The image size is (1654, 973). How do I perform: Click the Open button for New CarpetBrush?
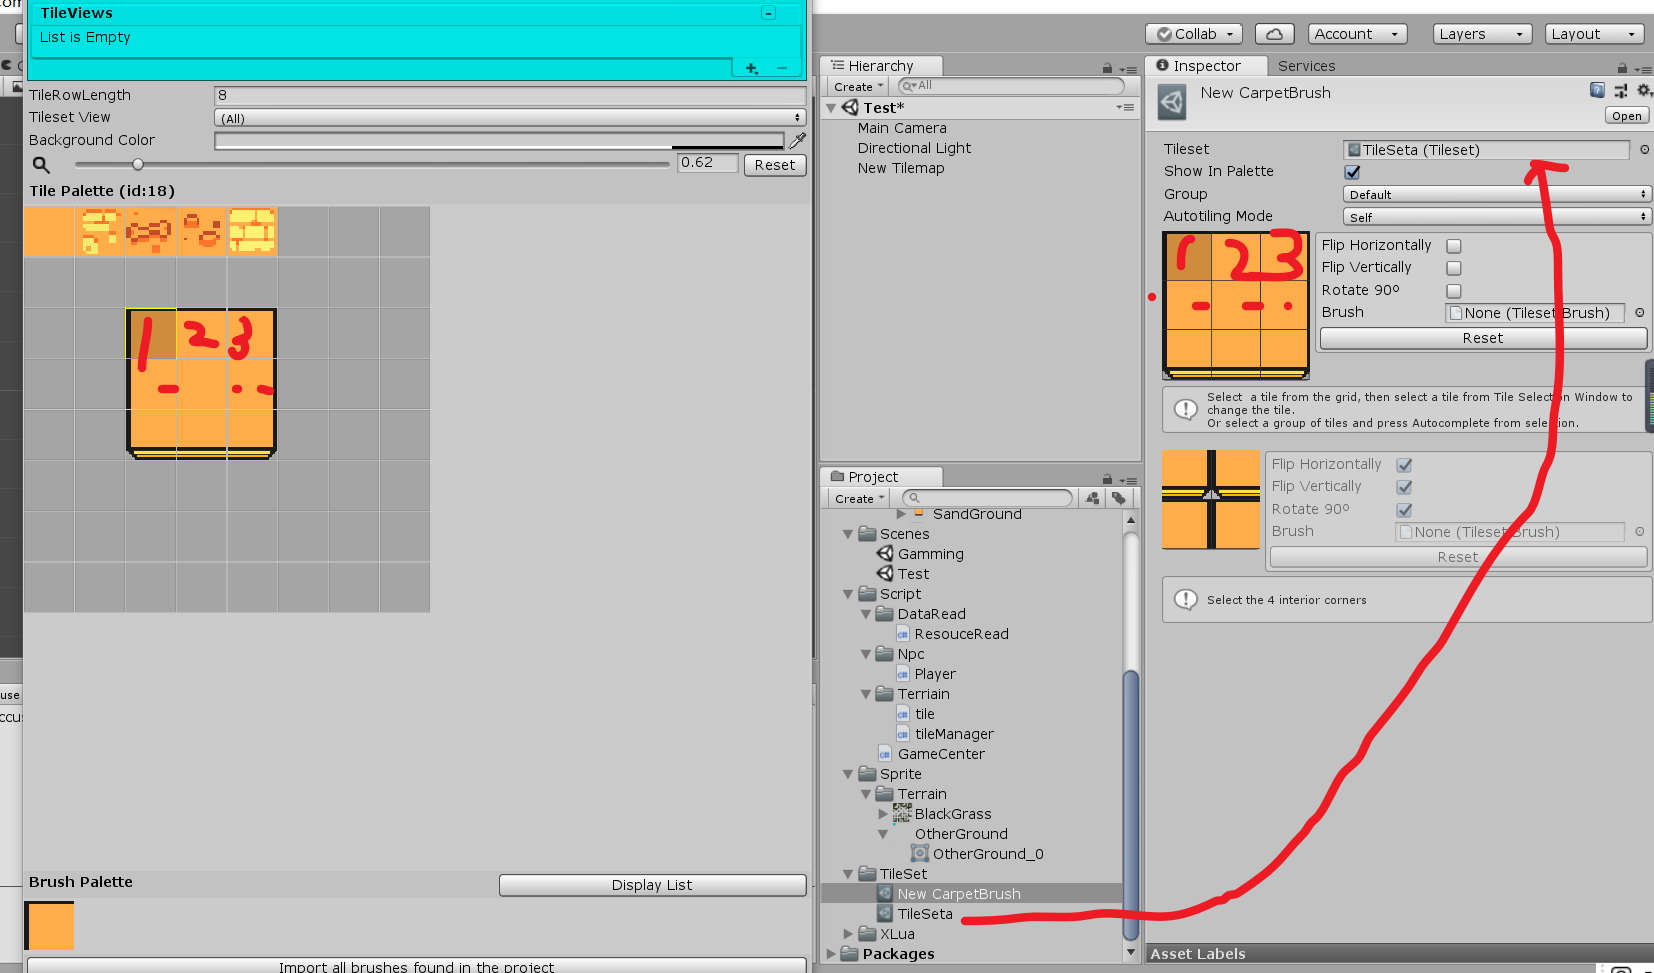coord(1626,115)
